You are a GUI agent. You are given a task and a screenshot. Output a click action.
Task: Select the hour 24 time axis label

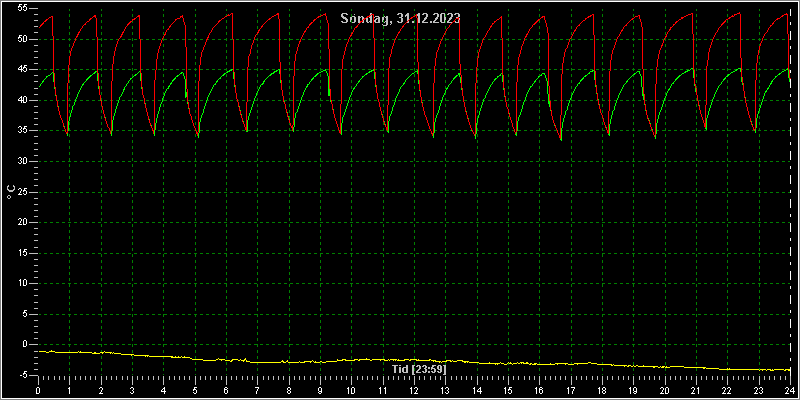coord(790,391)
